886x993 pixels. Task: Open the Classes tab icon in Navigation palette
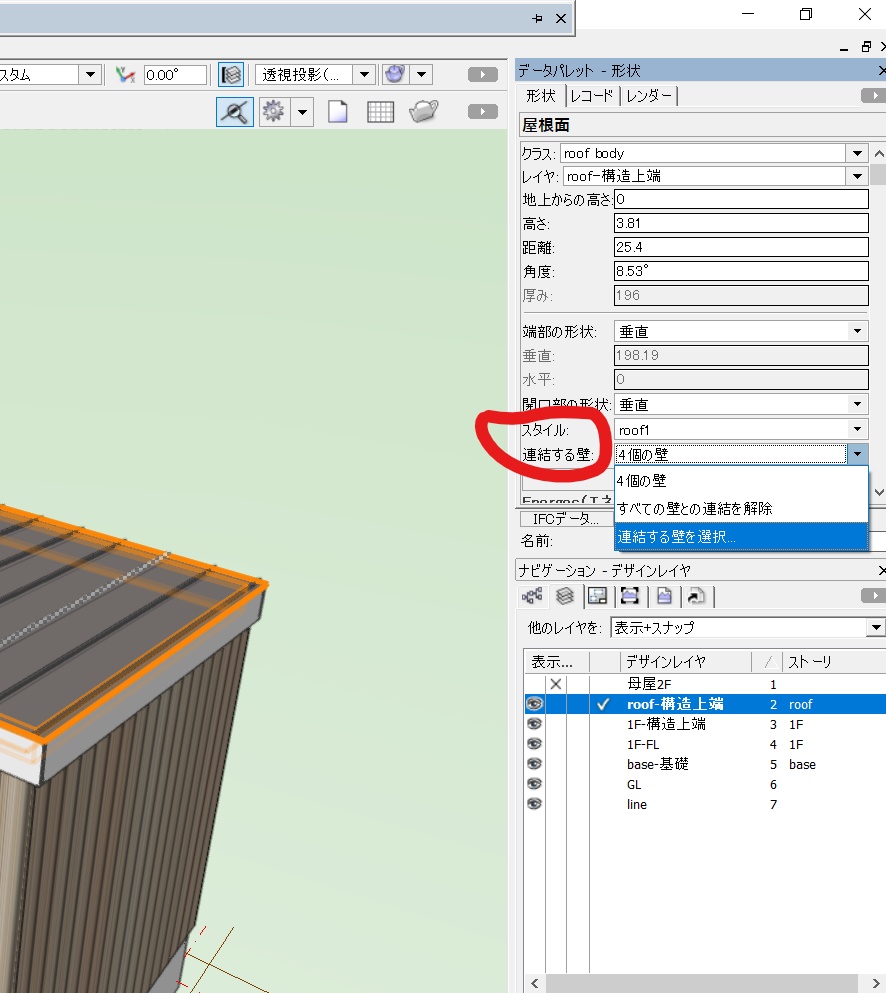pos(532,597)
